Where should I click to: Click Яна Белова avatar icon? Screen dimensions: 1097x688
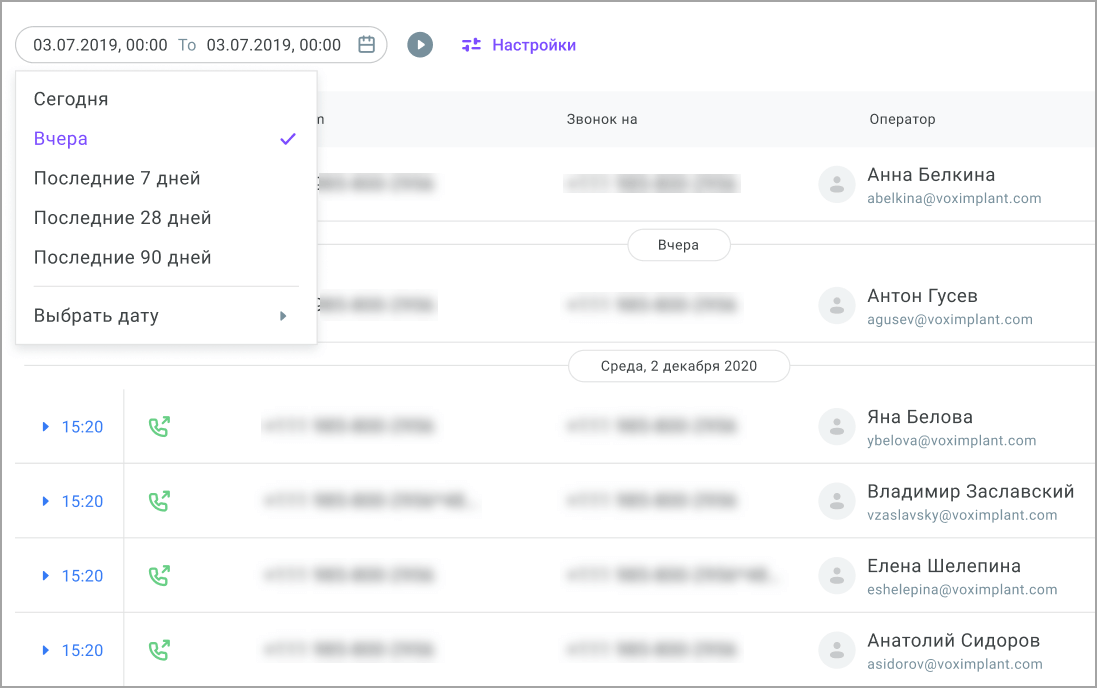pos(837,427)
